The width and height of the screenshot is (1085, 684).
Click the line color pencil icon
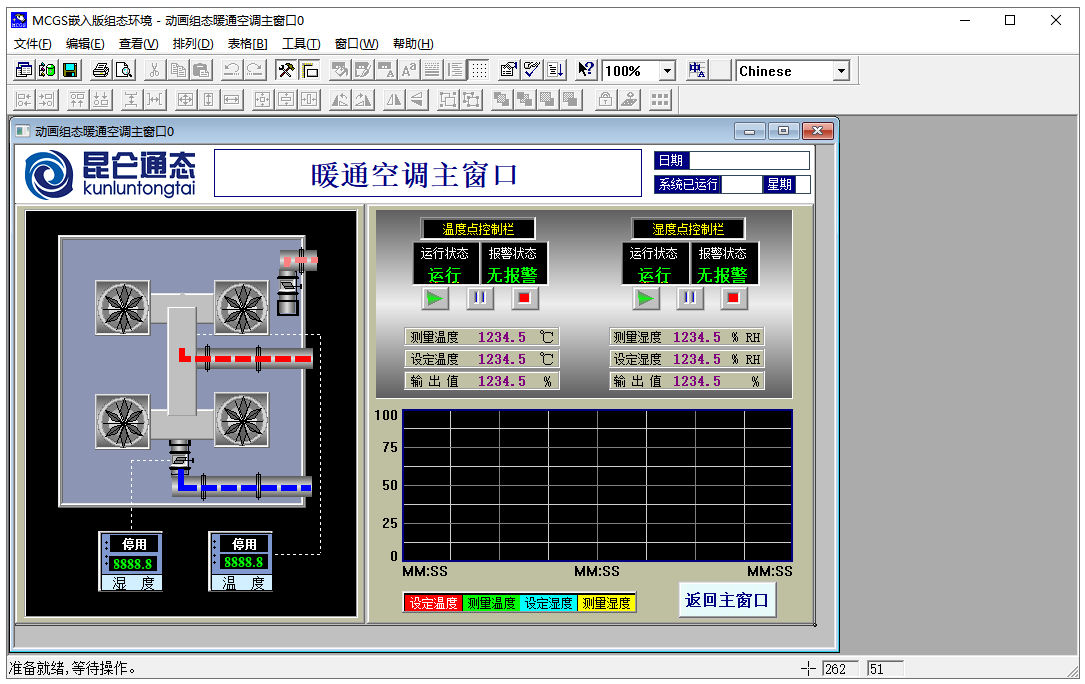point(363,70)
